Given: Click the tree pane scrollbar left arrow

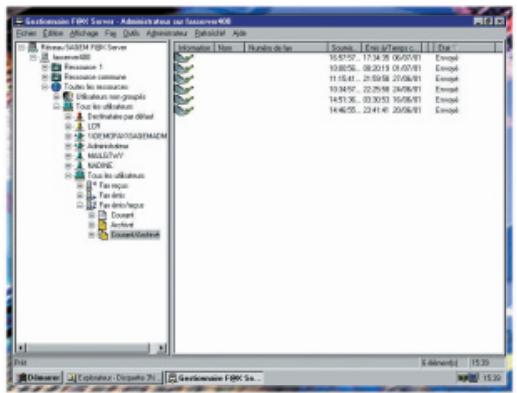Looking at the screenshot, I should coord(21,348).
